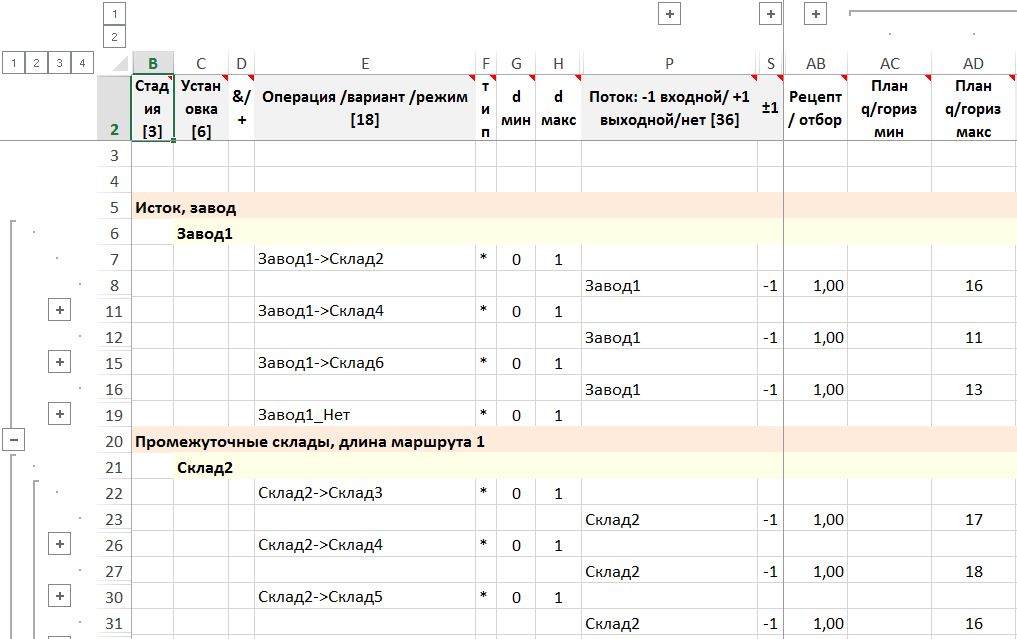Screen dimensions: 1017x639
Task: Expand column group above column AB
Action: click(815, 14)
